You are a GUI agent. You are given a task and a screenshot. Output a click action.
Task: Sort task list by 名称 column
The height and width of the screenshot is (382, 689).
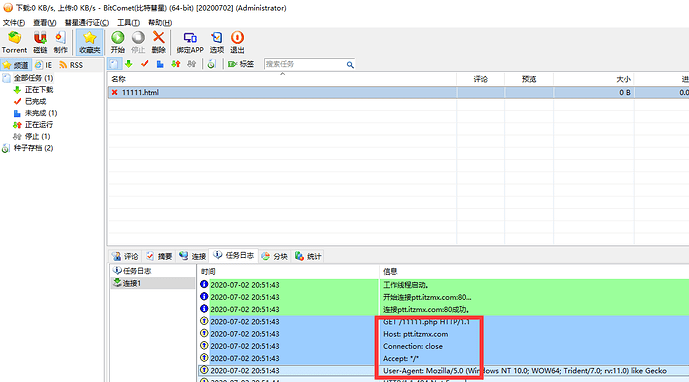pyautogui.click(x=282, y=79)
